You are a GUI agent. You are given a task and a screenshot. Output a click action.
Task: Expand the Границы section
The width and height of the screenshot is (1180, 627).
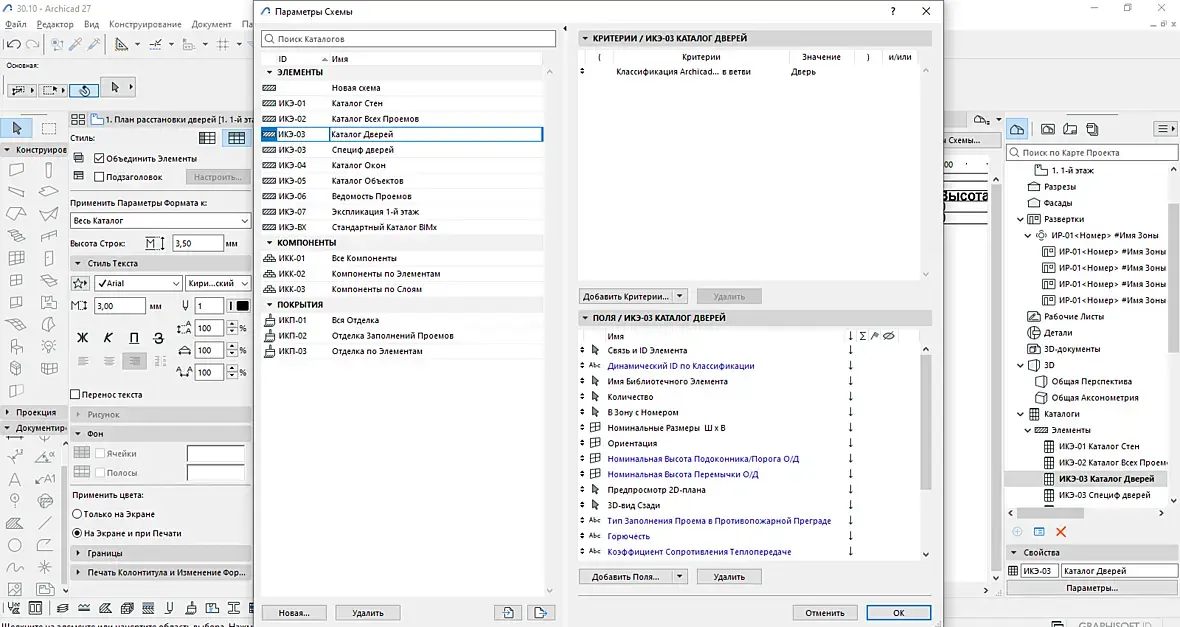click(x=78, y=553)
